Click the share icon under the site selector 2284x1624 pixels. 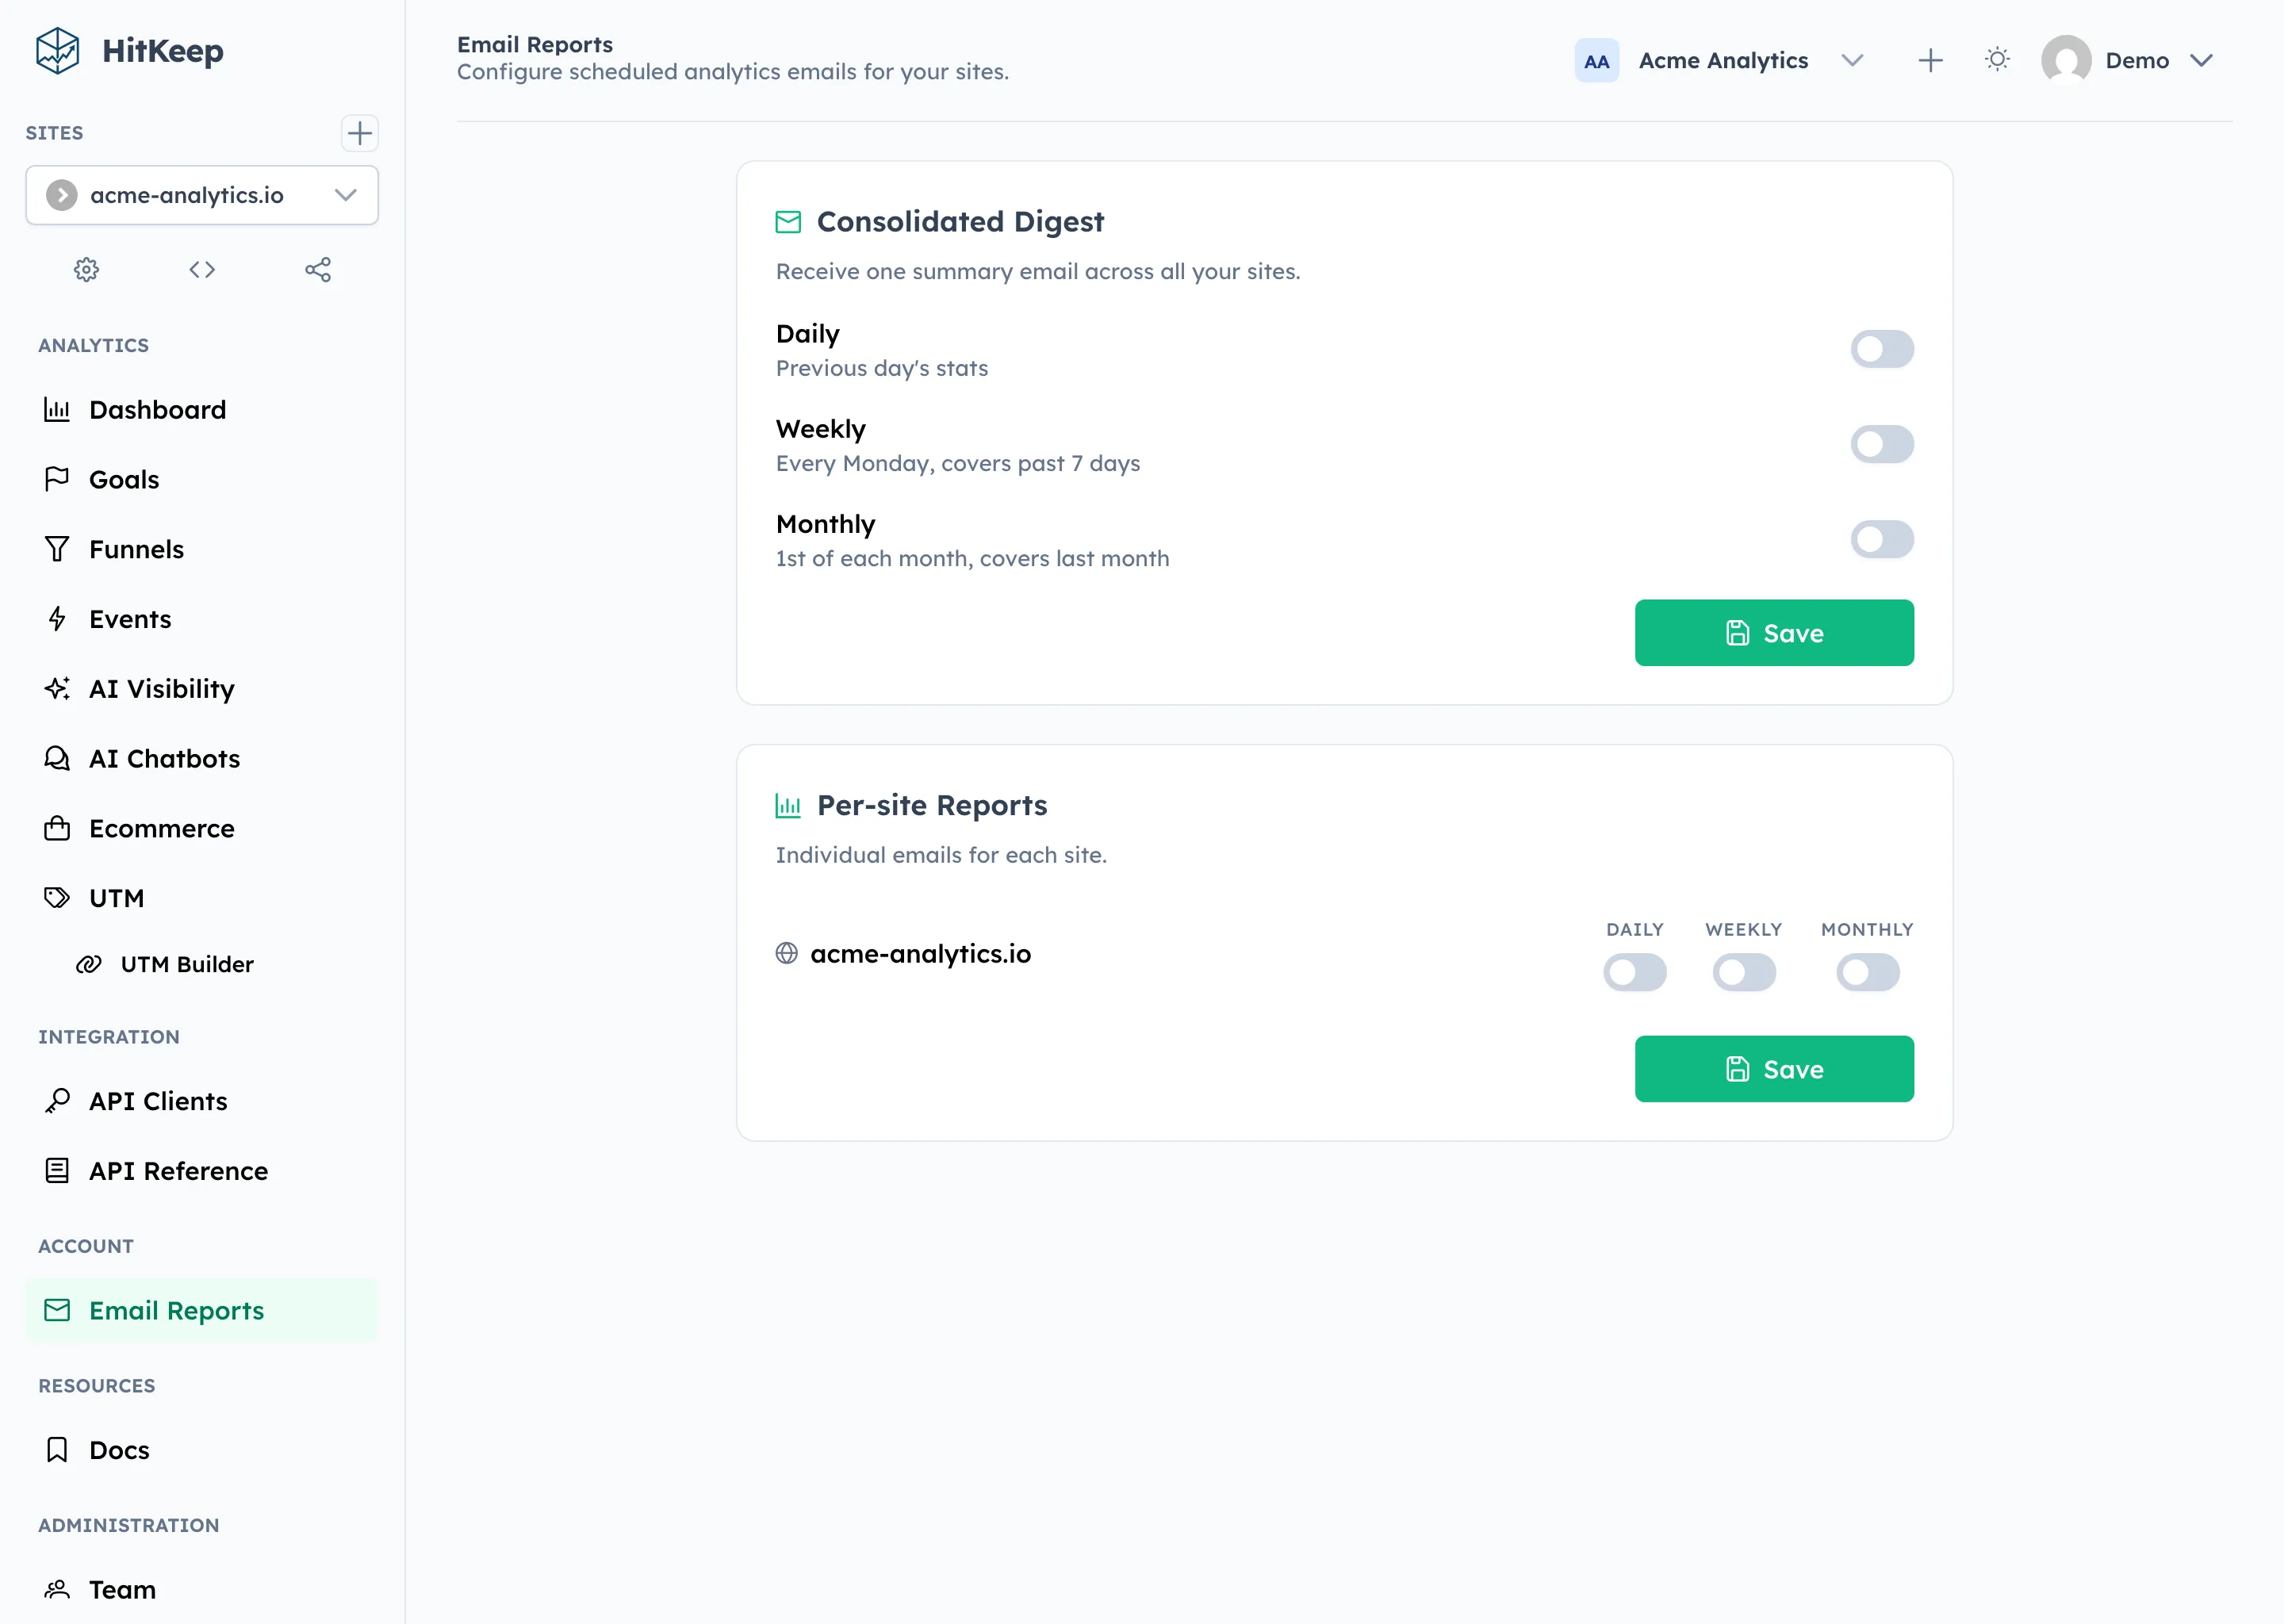point(317,269)
